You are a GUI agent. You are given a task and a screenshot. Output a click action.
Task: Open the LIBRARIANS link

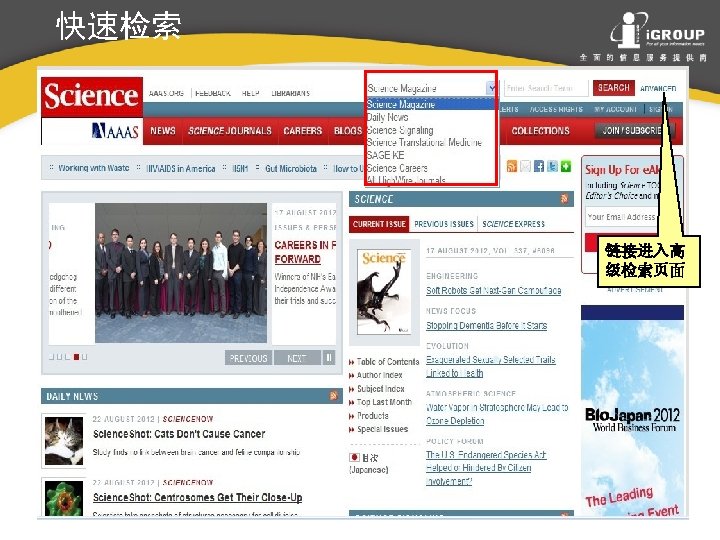(290, 93)
